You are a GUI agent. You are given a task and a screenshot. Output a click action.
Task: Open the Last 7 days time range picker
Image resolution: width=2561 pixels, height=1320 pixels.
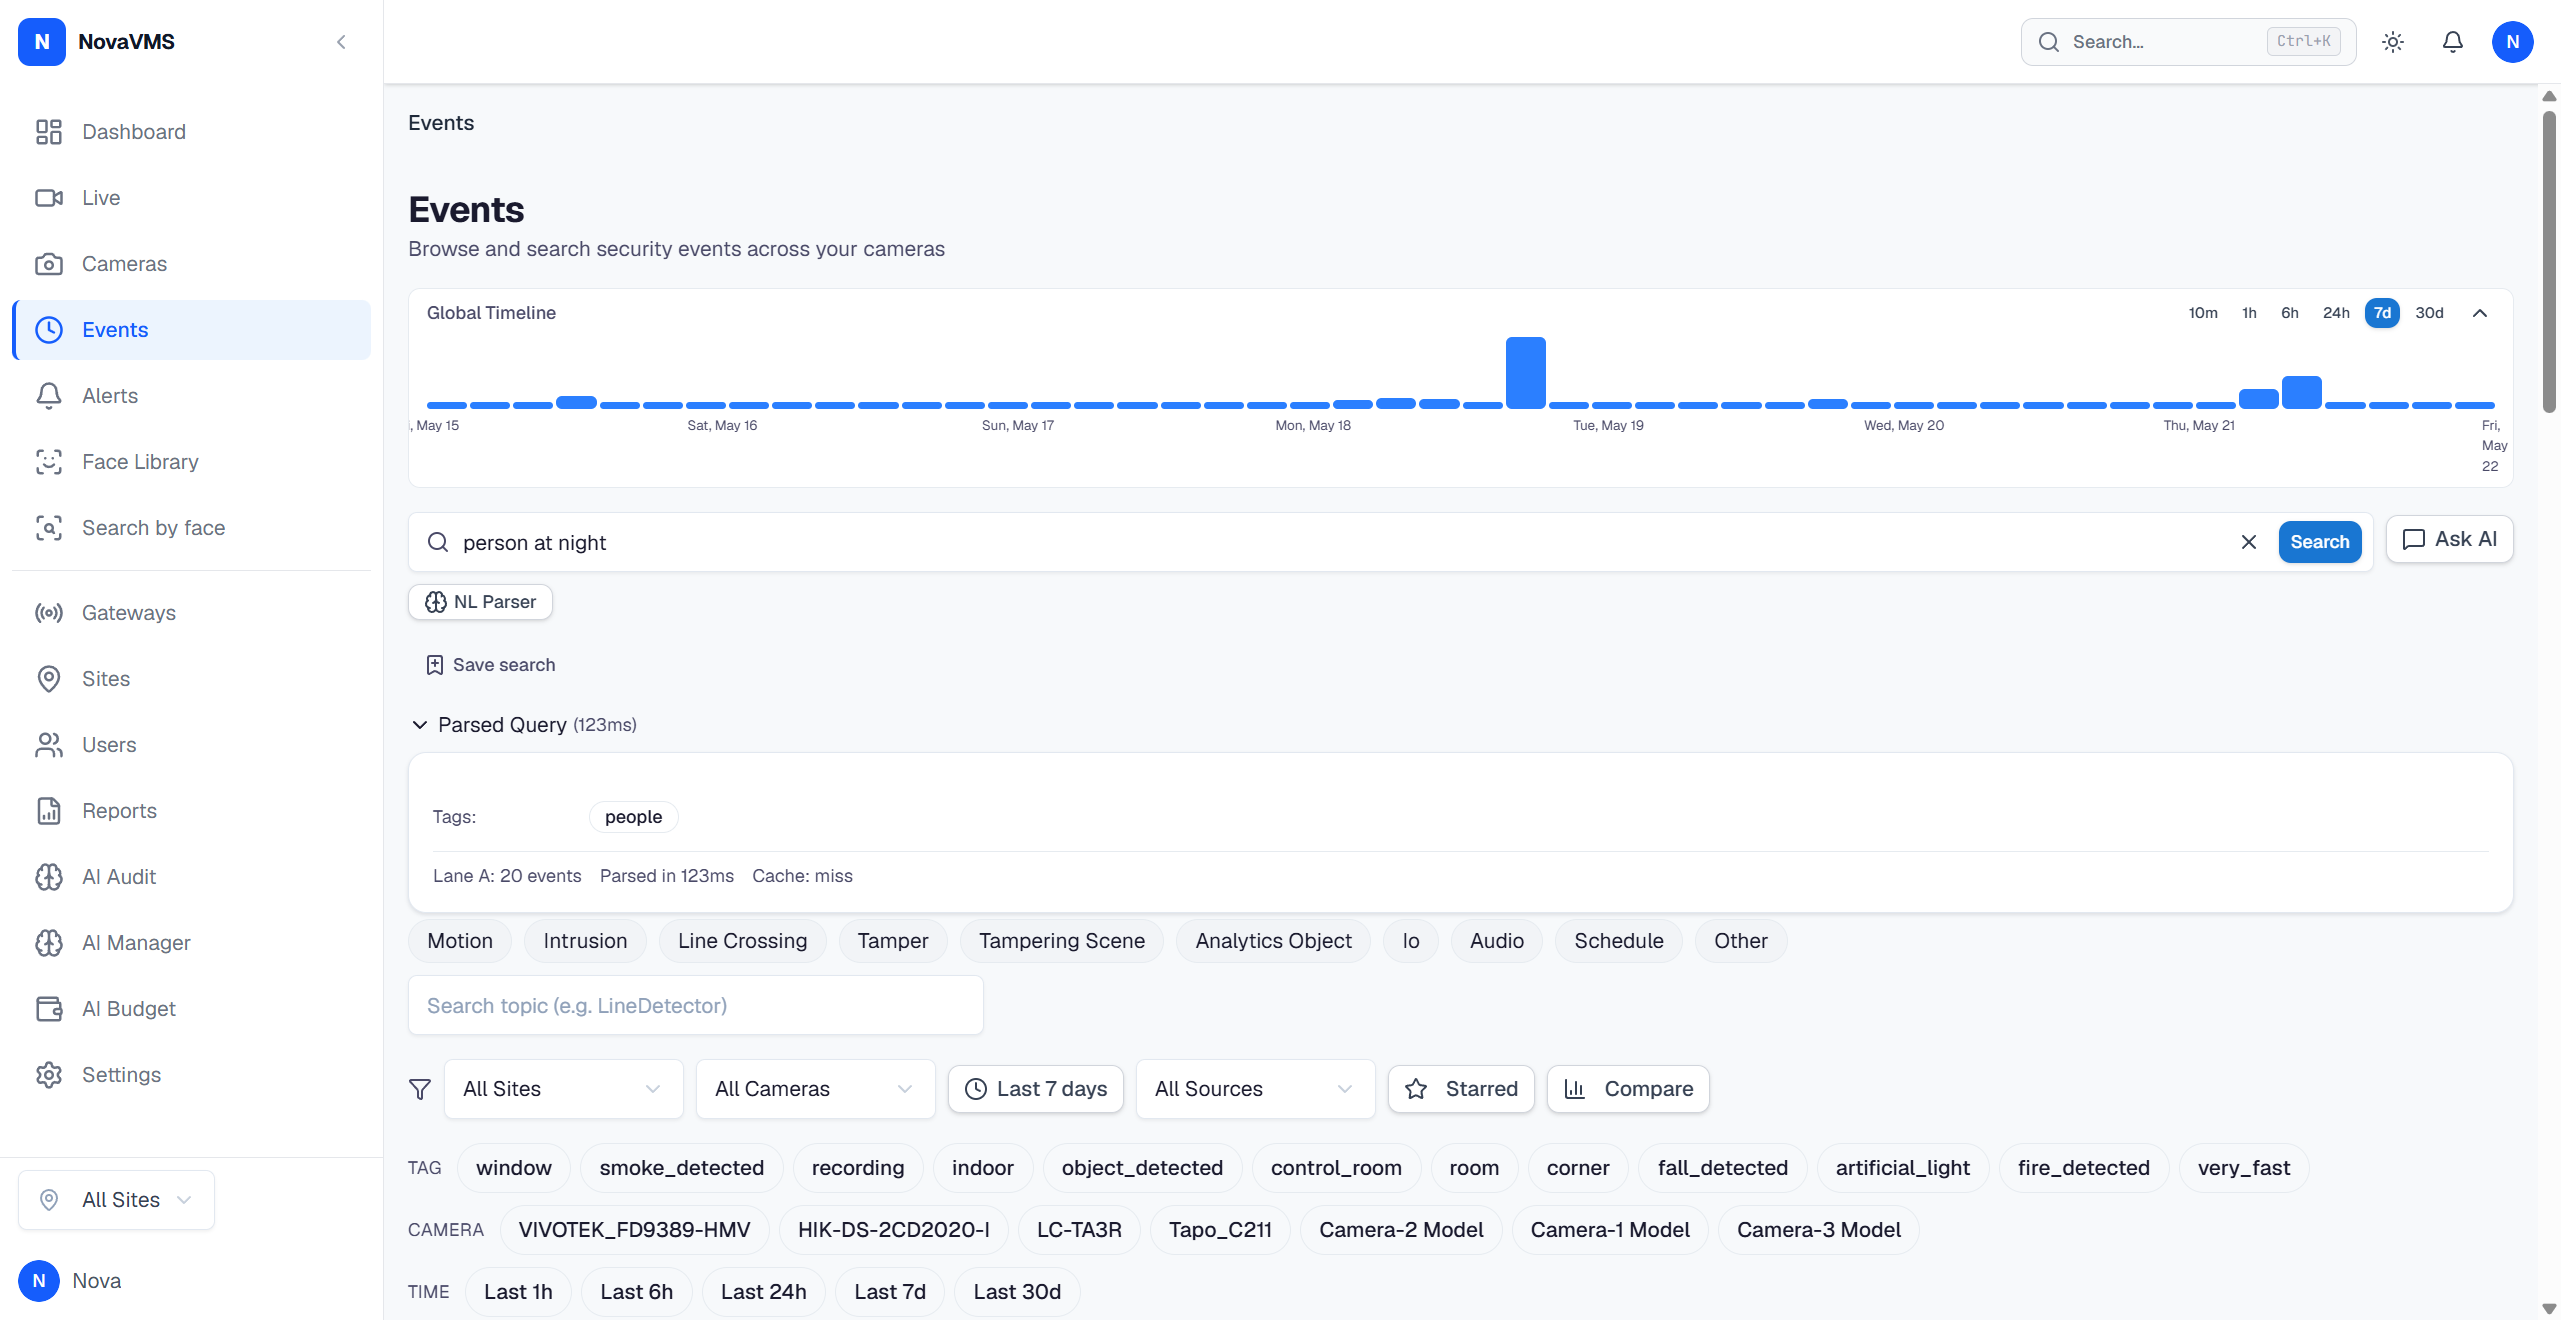tap(1036, 1089)
